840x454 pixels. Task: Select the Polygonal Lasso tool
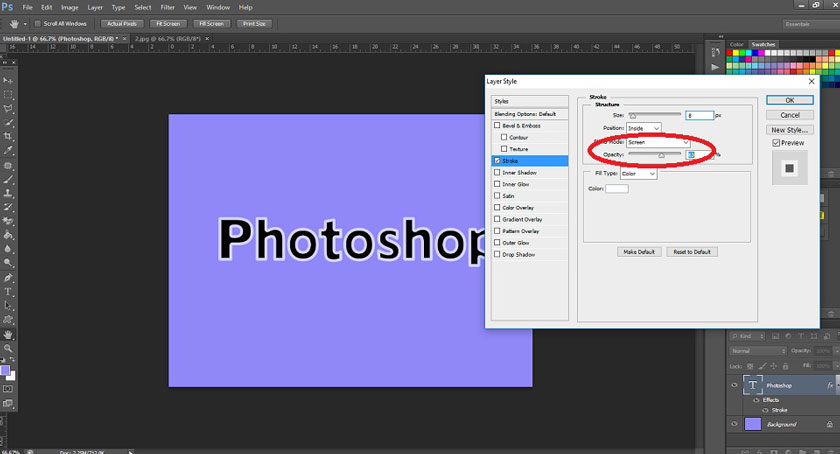click(x=8, y=108)
